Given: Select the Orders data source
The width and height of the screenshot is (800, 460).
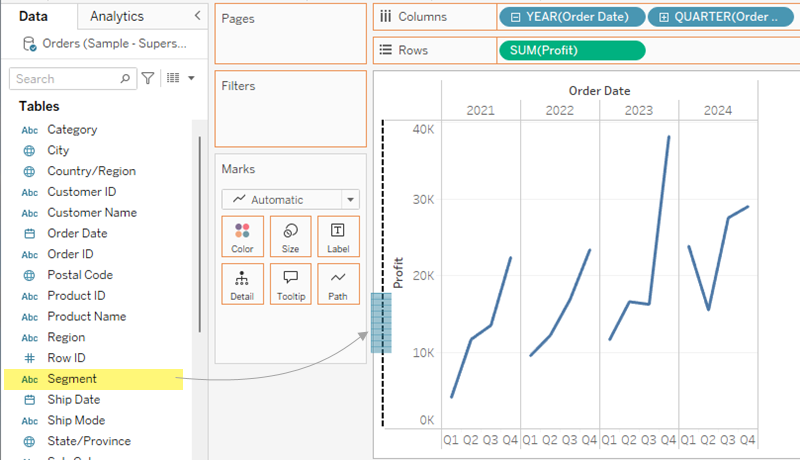Looking at the screenshot, I should (x=114, y=44).
